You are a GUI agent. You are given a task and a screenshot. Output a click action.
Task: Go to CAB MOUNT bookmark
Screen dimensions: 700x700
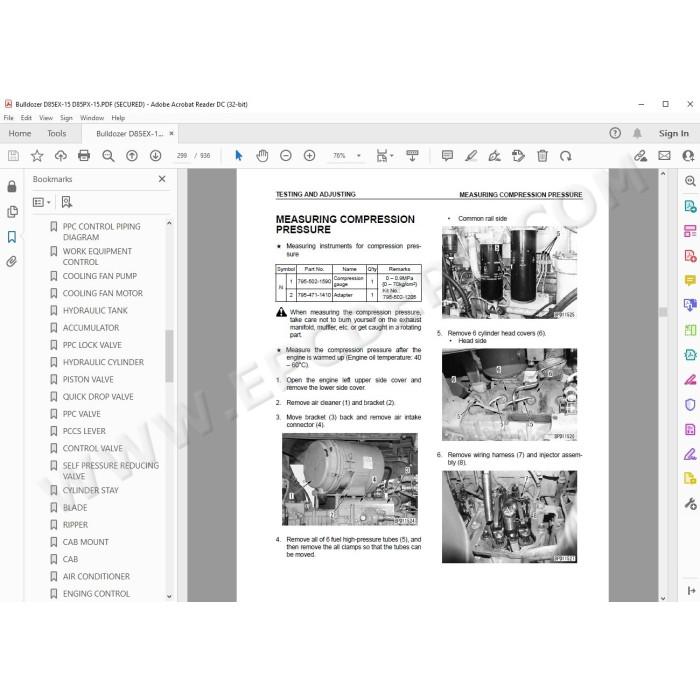coord(85,542)
